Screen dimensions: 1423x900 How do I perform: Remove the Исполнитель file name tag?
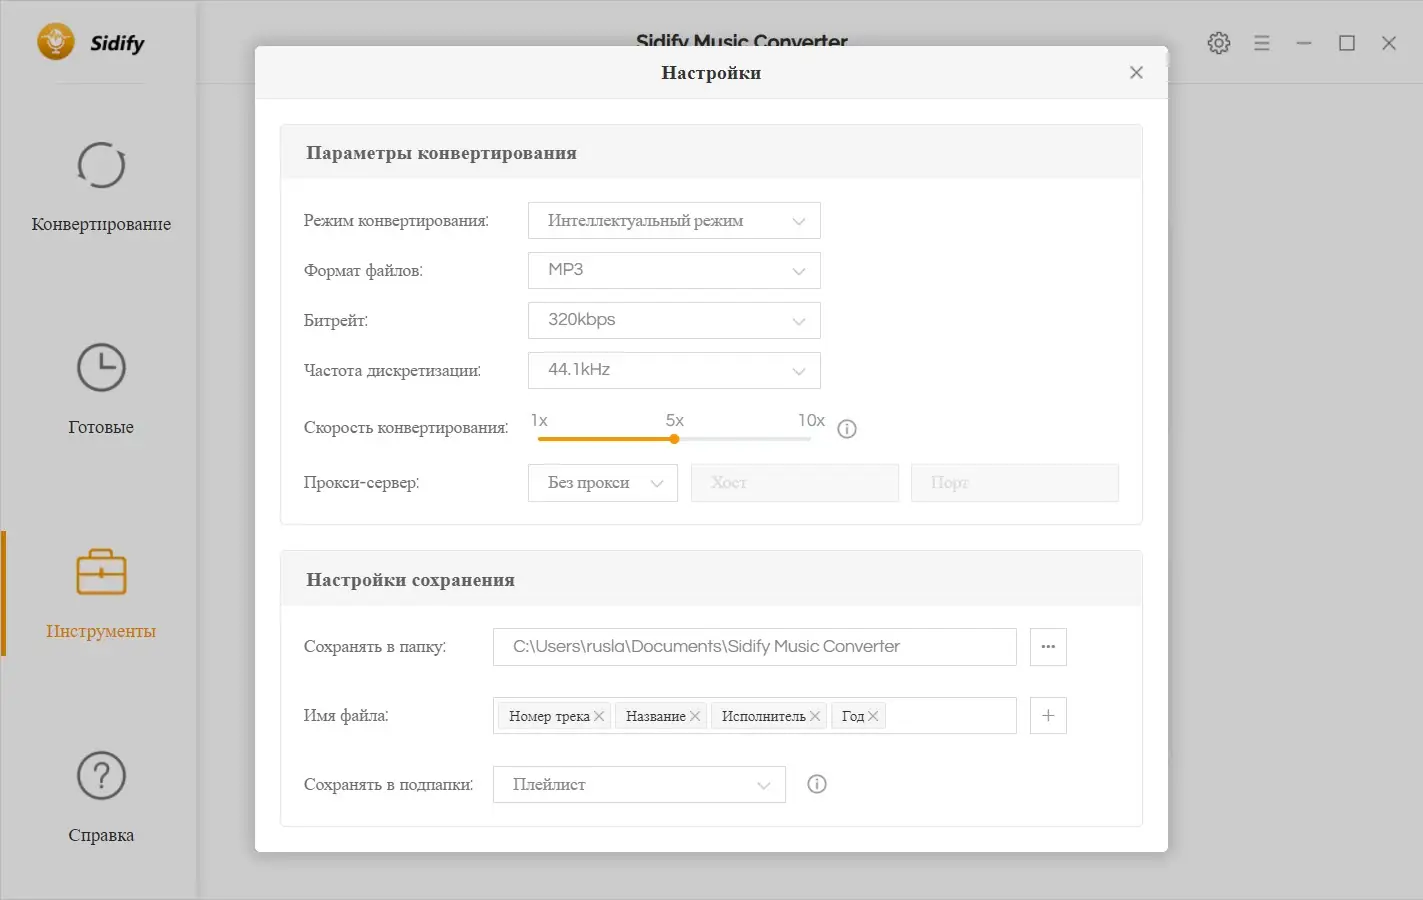[x=815, y=716]
